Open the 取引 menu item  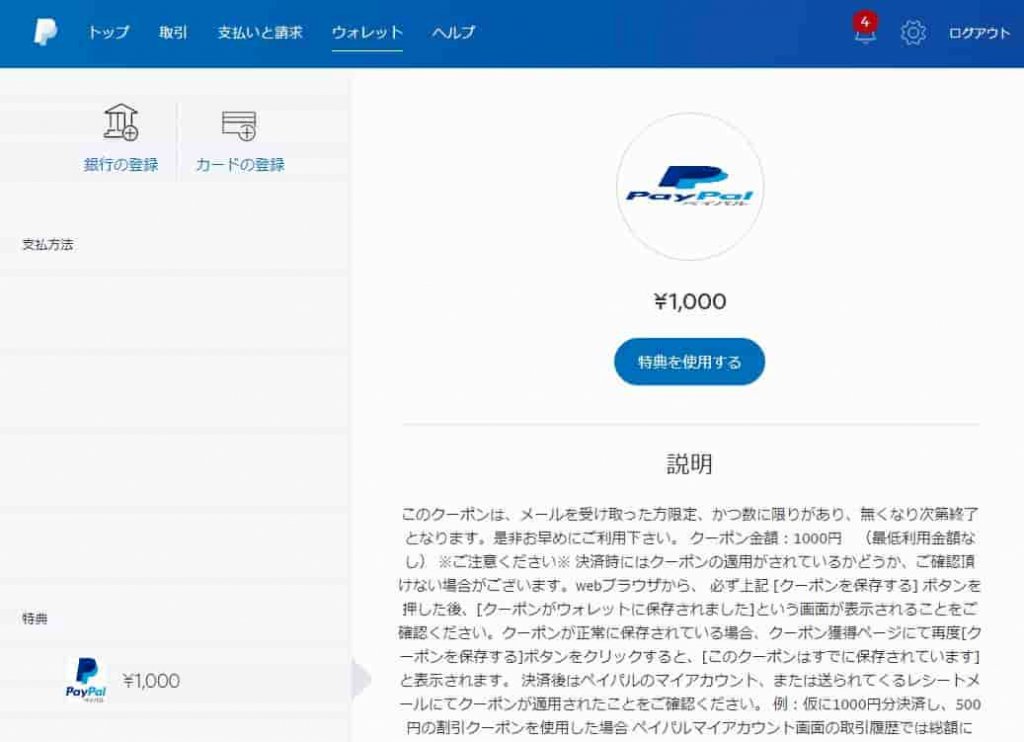point(173,32)
